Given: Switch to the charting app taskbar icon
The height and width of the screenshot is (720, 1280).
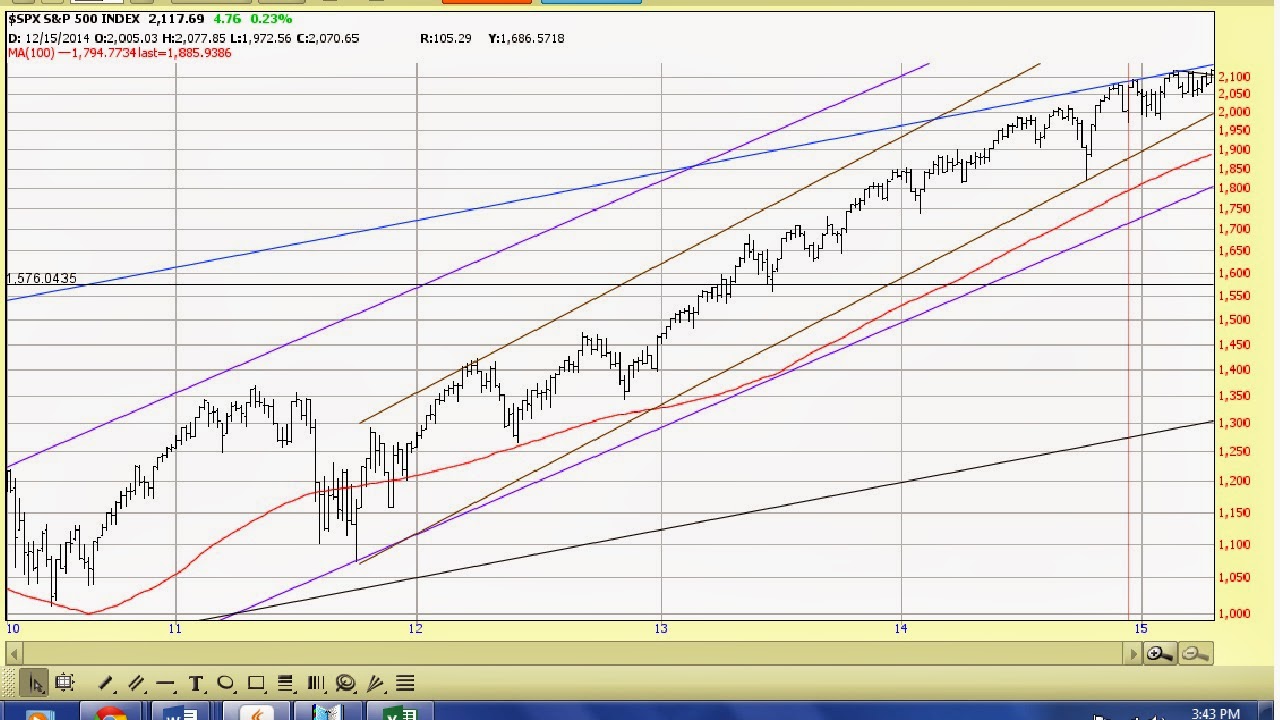Looking at the screenshot, I should [258, 713].
